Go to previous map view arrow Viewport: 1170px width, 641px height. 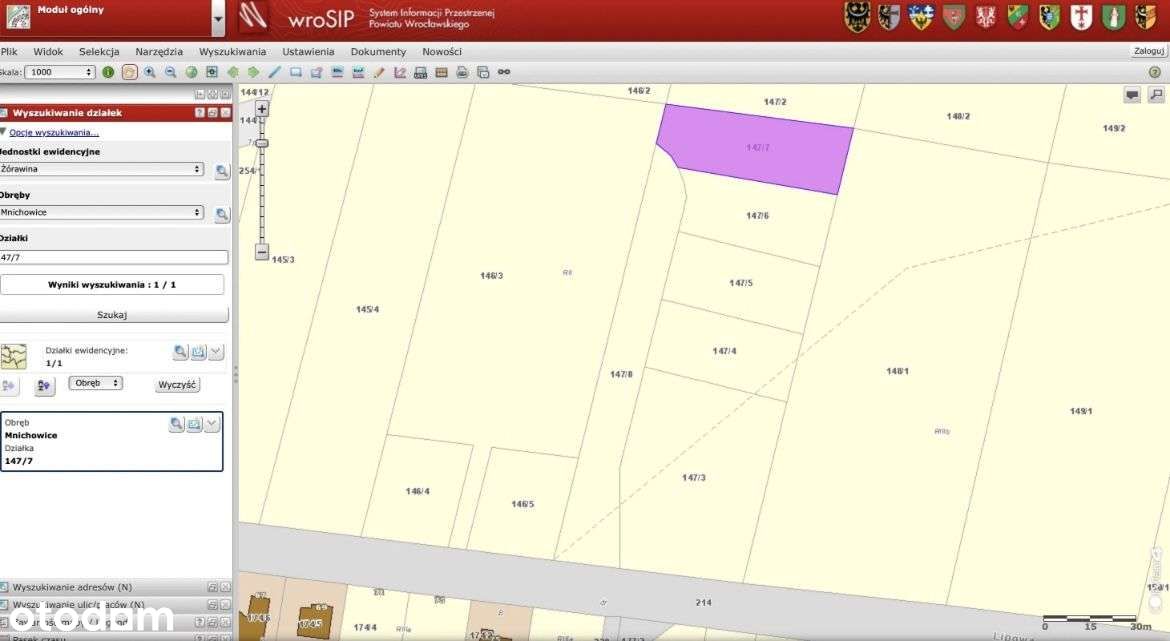pyautogui.click(x=234, y=72)
